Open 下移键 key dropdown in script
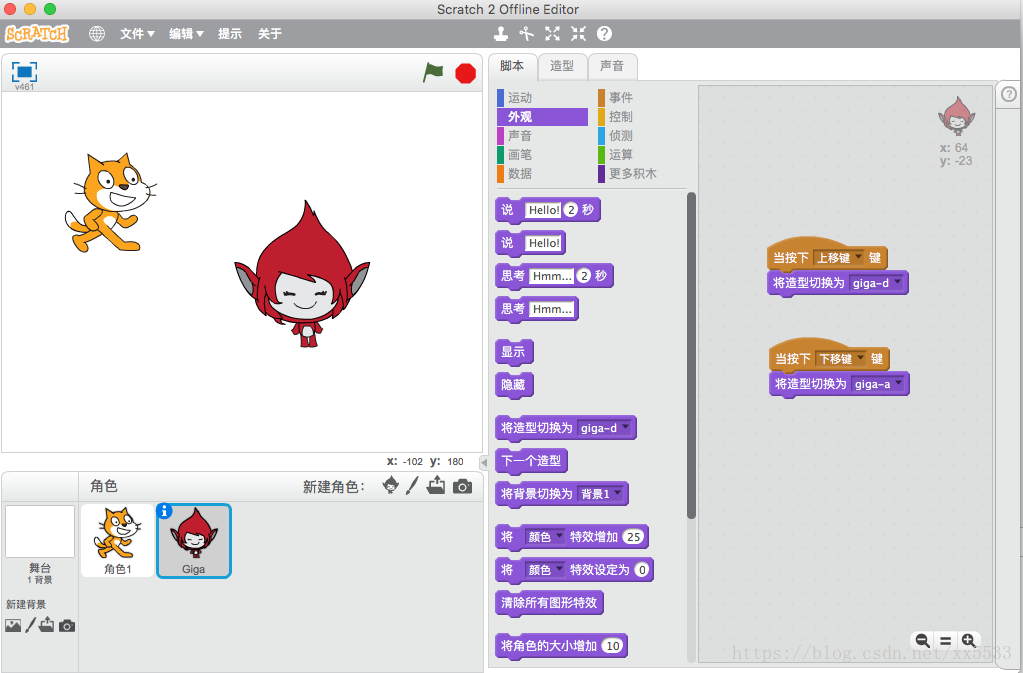This screenshot has height=673, width=1023. (x=841, y=359)
